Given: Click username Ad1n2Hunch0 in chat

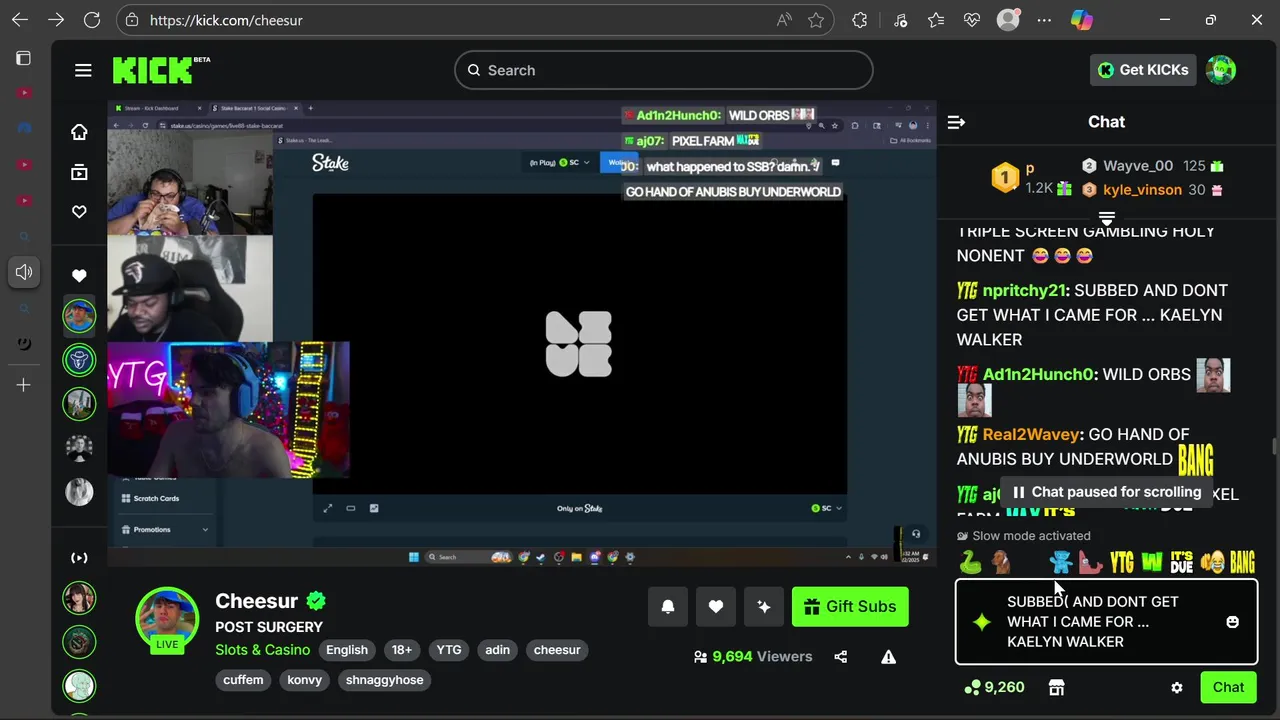Looking at the screenshot, I should click(1038, 374).
